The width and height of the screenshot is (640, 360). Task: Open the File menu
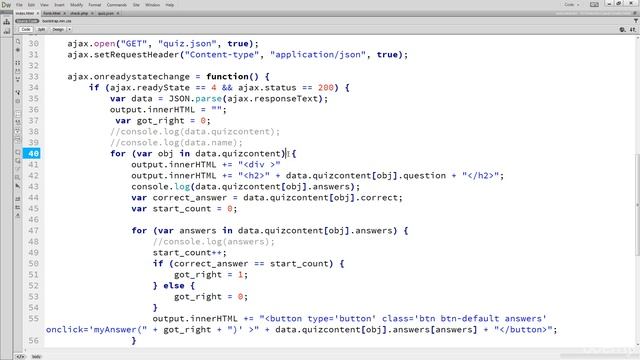pos(19,5)
